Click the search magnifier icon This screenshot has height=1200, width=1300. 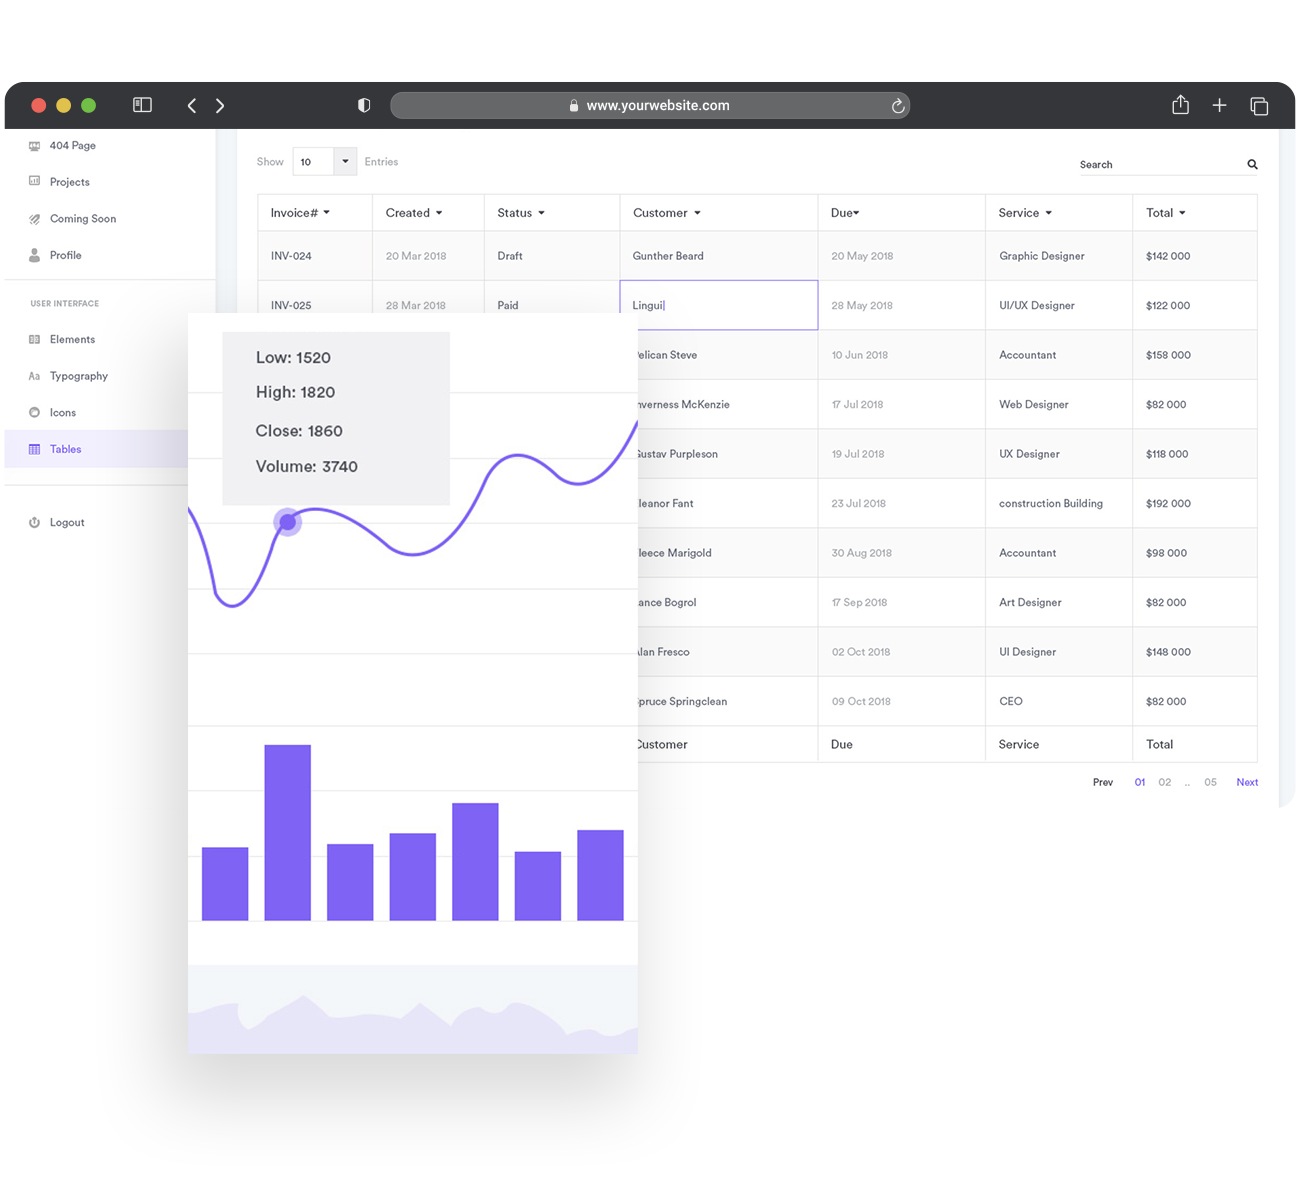coord(1252,164)
